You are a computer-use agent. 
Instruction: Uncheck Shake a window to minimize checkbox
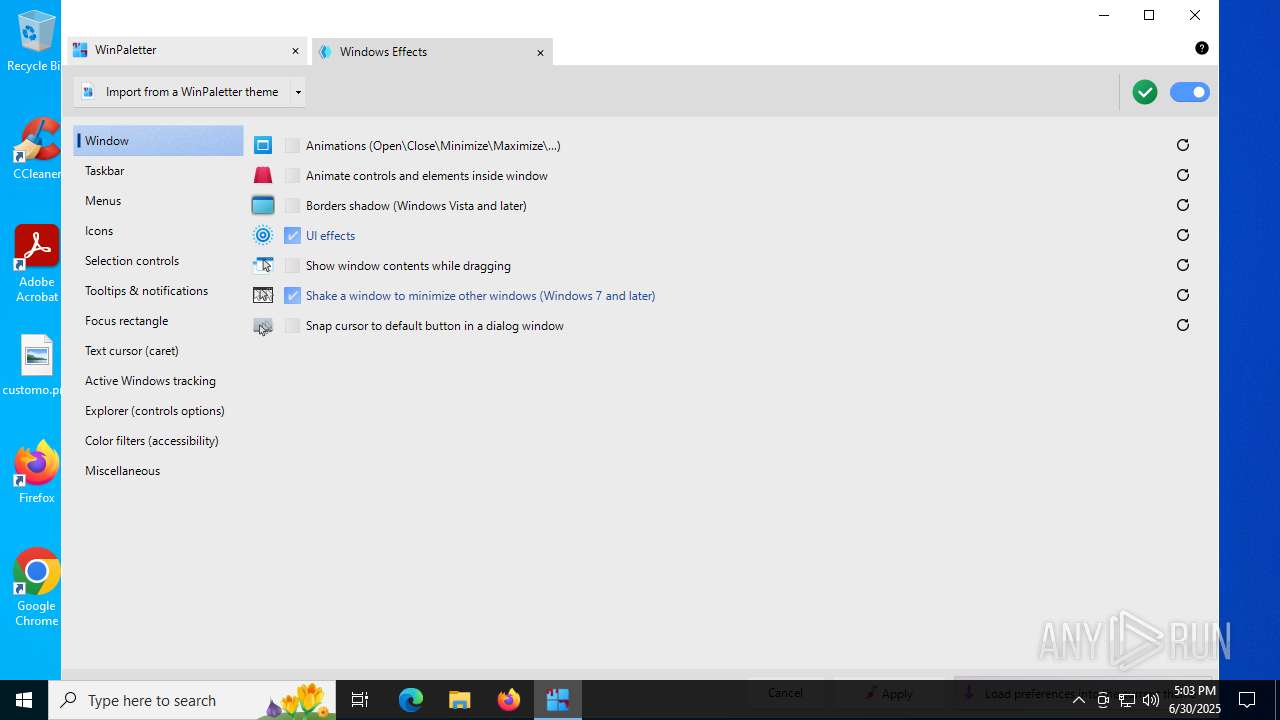(292, 295)
